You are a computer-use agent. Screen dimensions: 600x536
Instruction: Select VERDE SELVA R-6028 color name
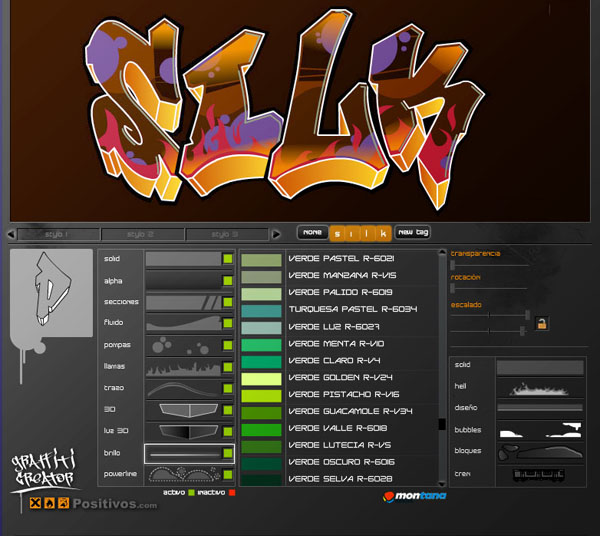[x=340, y=479]
